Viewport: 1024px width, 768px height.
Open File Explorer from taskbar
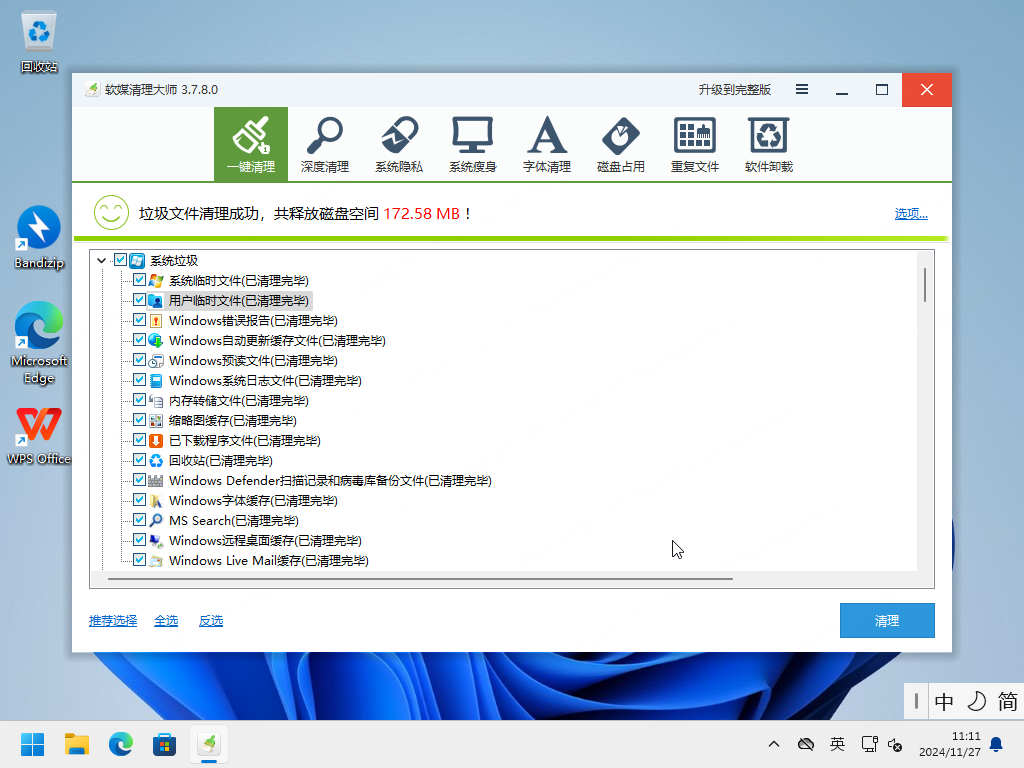[x=76, y=744]
